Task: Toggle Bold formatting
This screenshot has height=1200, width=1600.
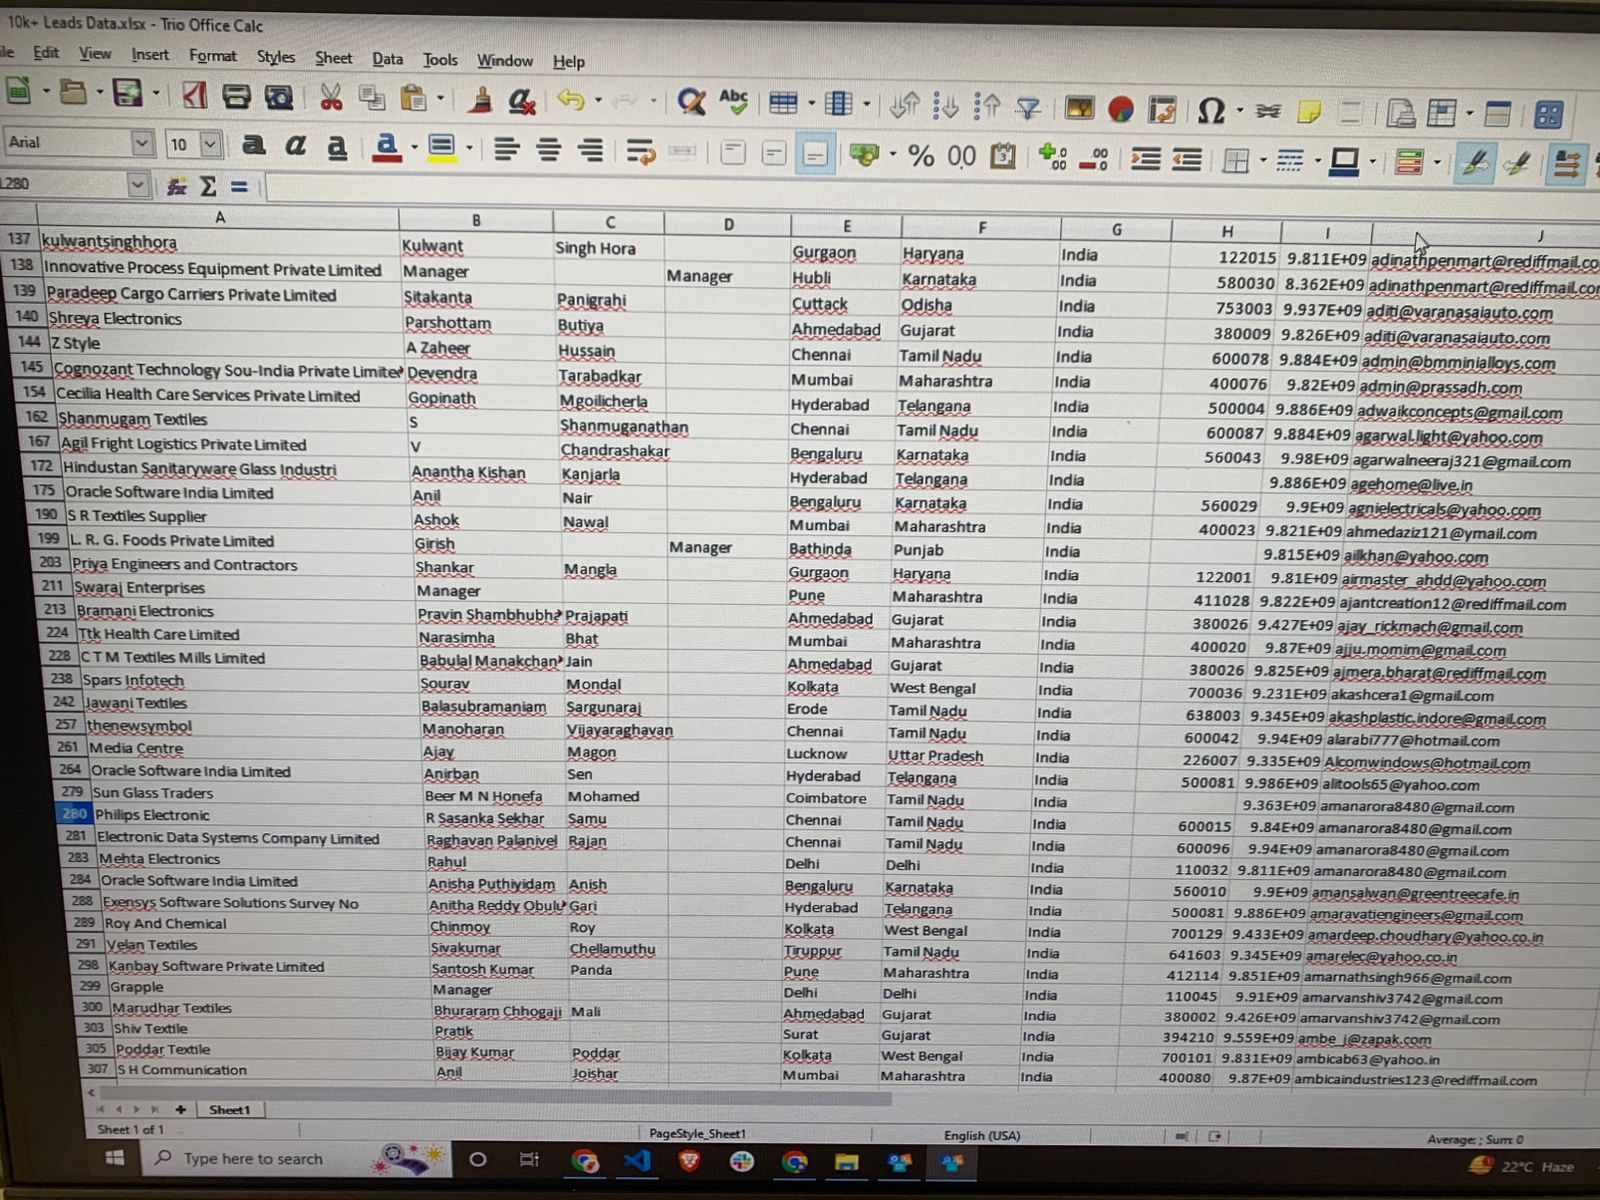Action: point(253,146)
